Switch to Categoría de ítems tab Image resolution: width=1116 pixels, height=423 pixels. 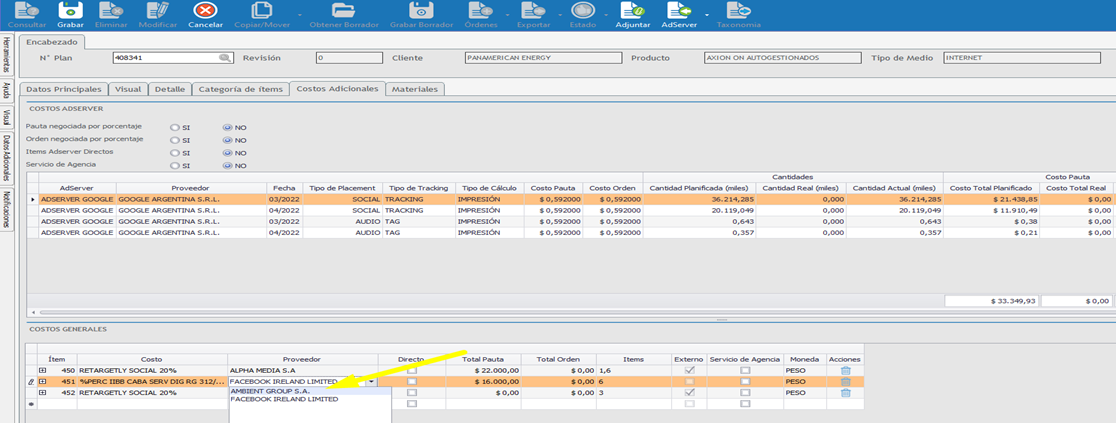tap(241, 89)
